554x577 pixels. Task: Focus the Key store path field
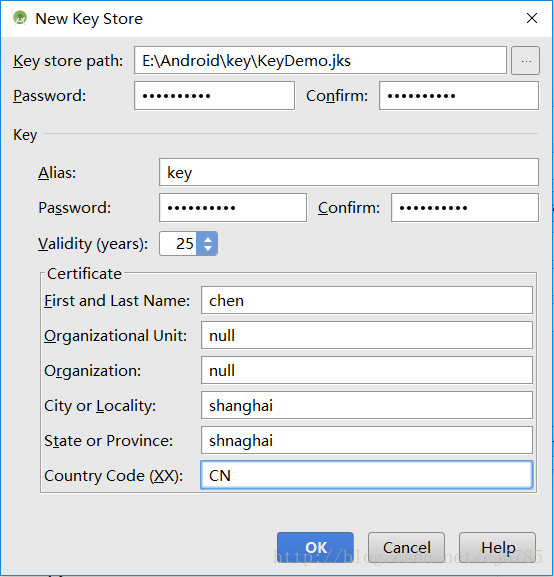(x=320, y=60)
